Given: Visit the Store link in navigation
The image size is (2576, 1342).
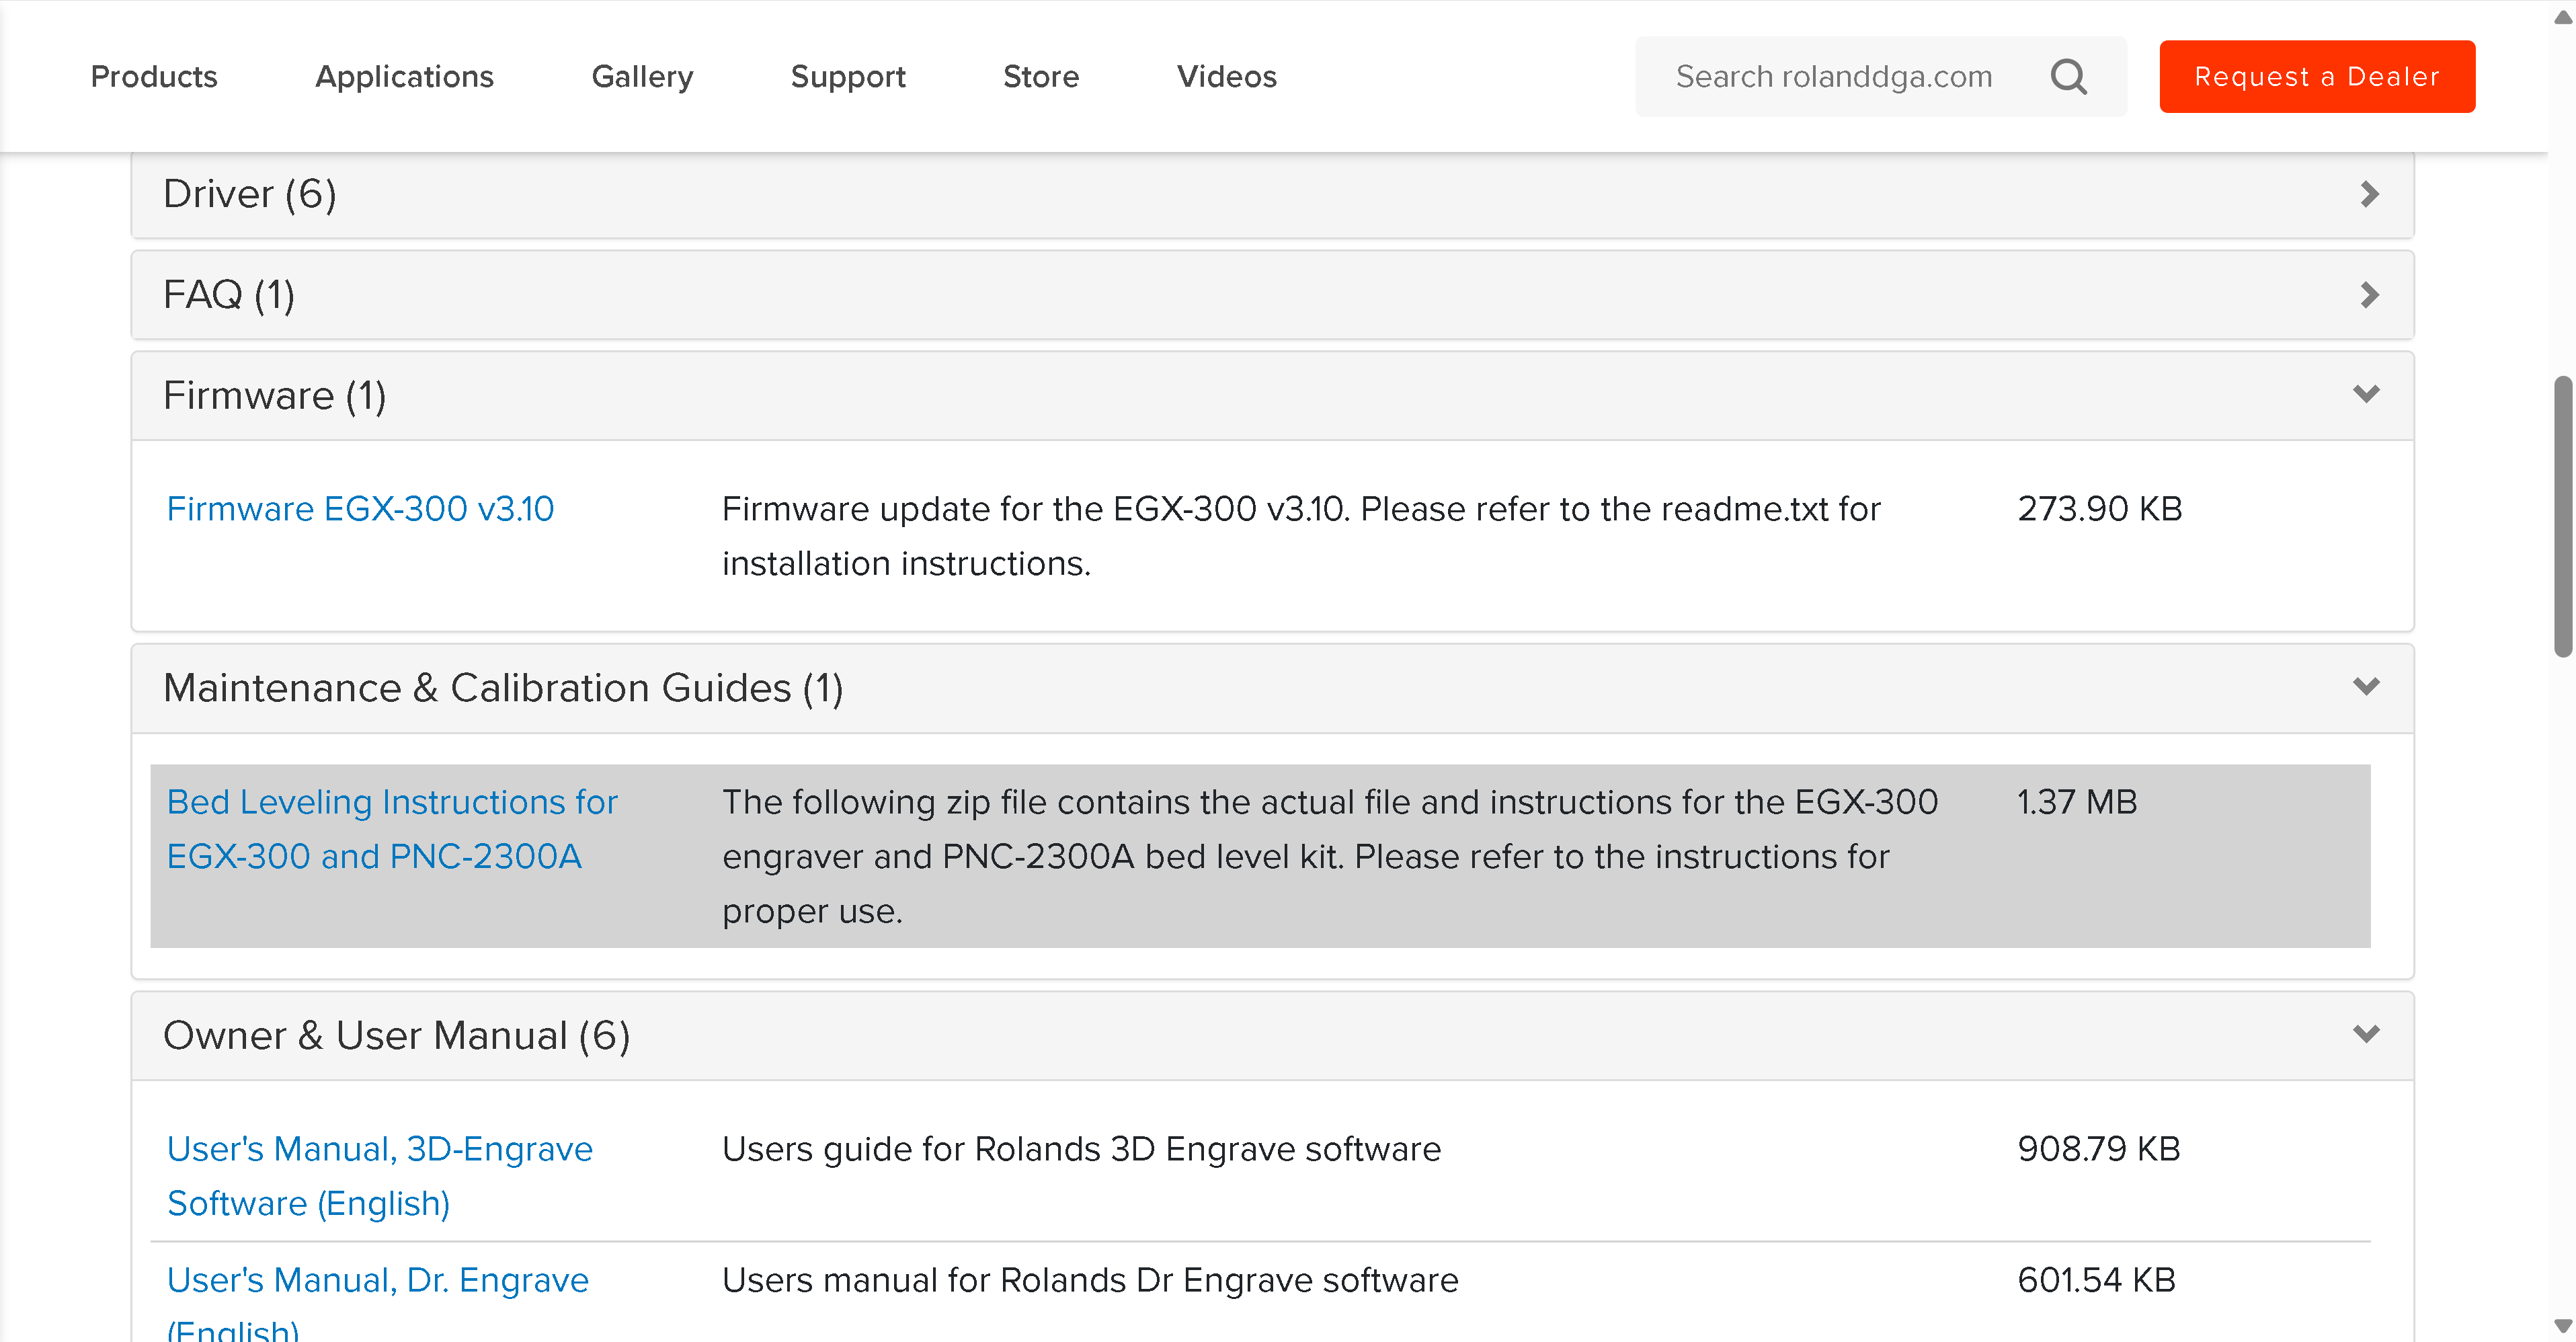Looking at the screenshot, I should tap(1041, 77).
